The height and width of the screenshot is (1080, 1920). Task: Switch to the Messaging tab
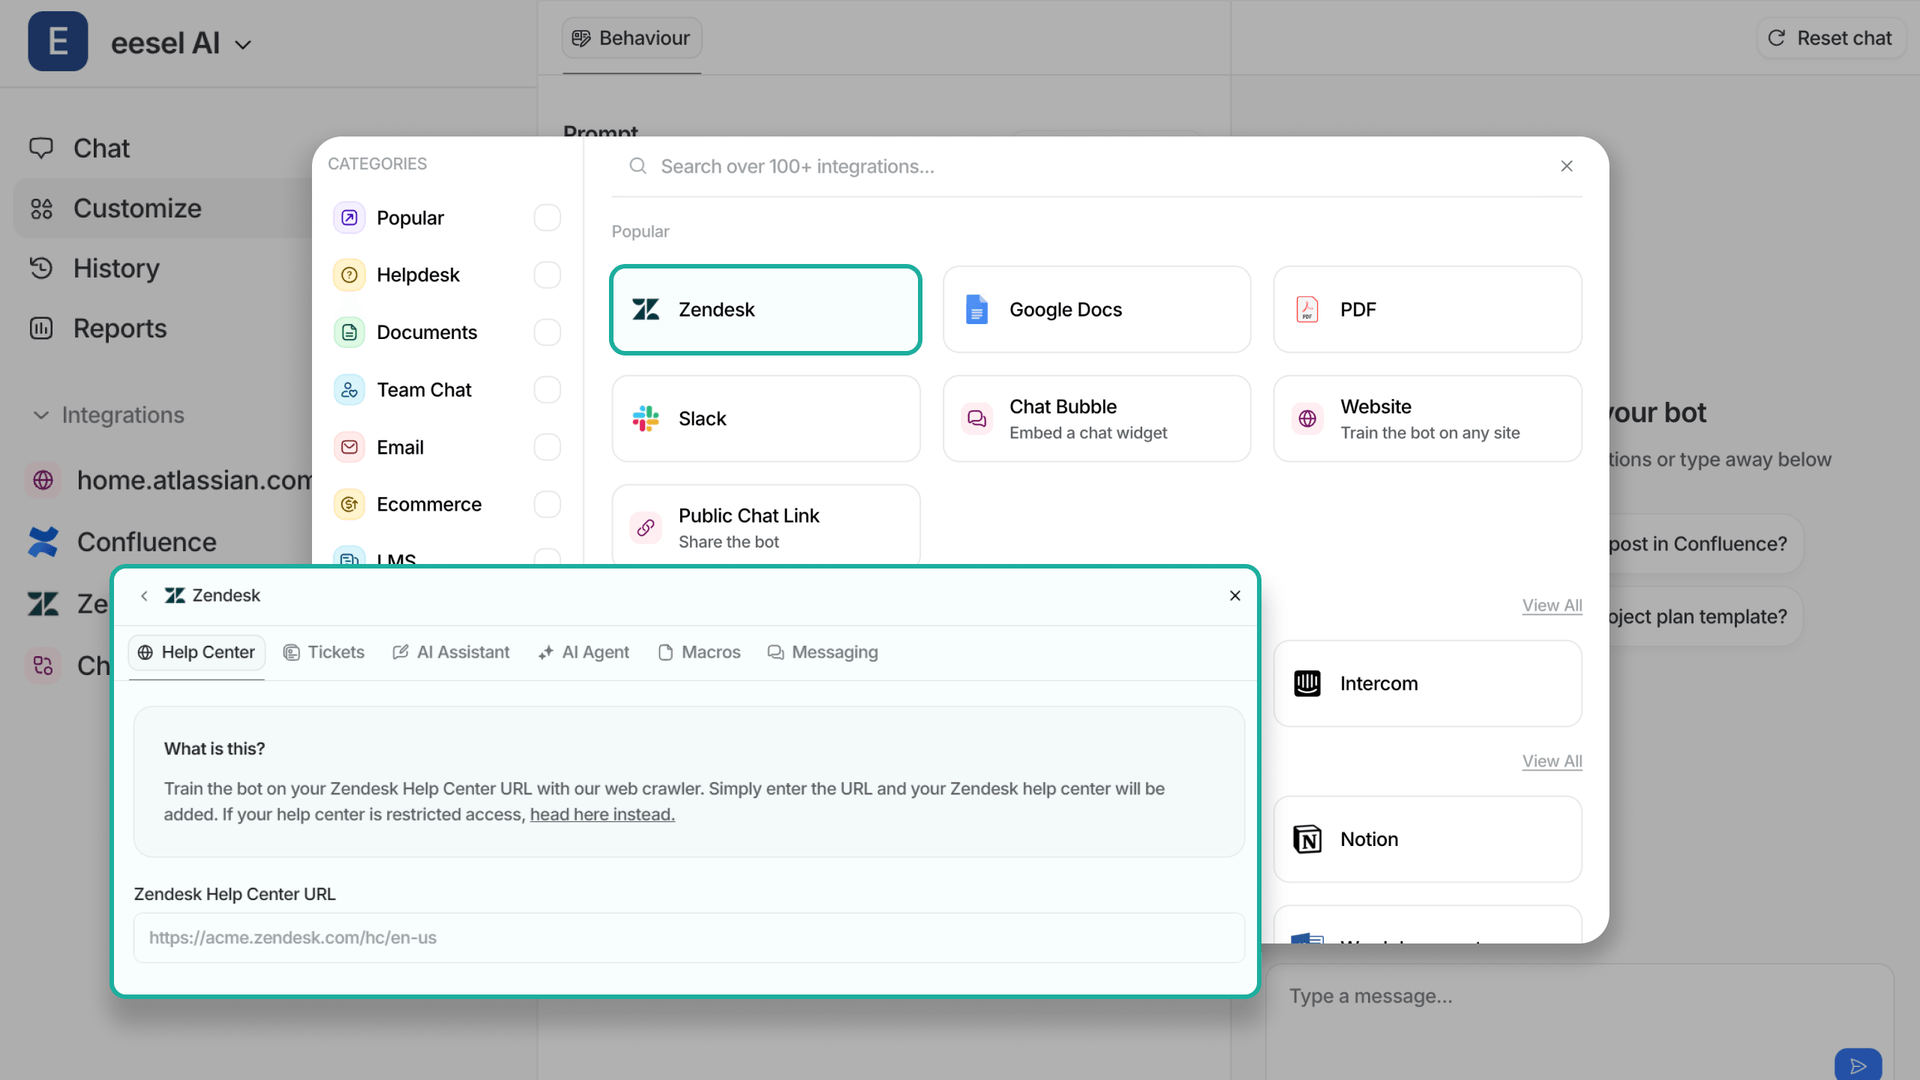point(823,653)
